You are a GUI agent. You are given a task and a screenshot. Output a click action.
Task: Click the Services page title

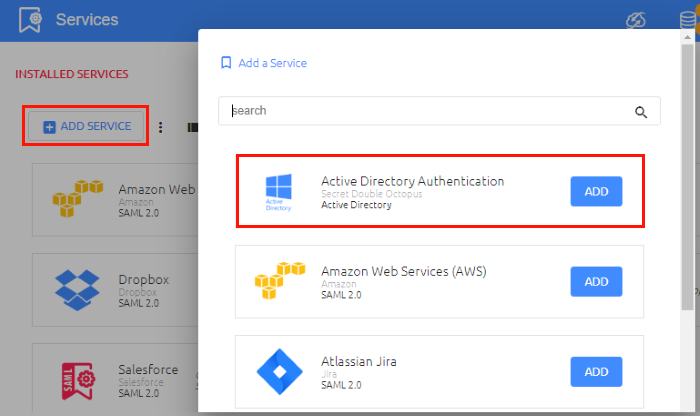87,20
